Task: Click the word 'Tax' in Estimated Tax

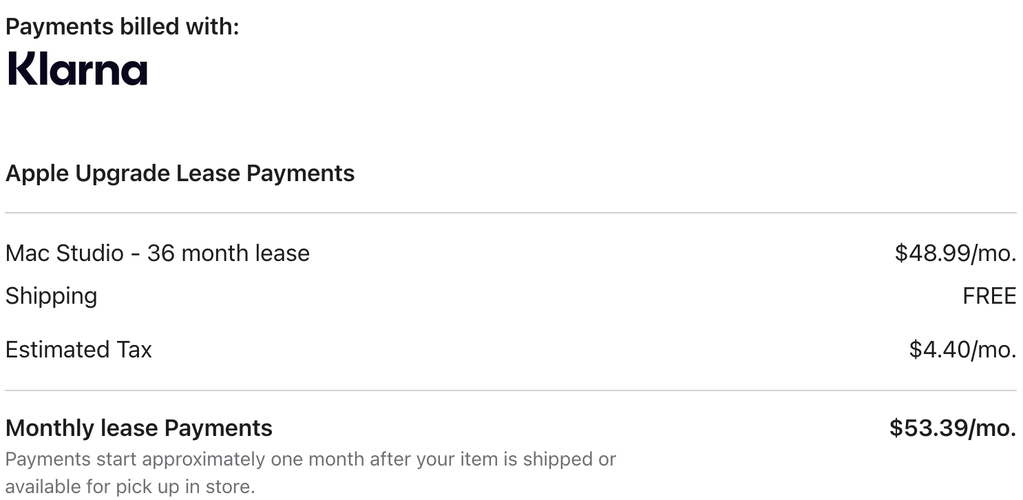Action: tap(134, 350)
